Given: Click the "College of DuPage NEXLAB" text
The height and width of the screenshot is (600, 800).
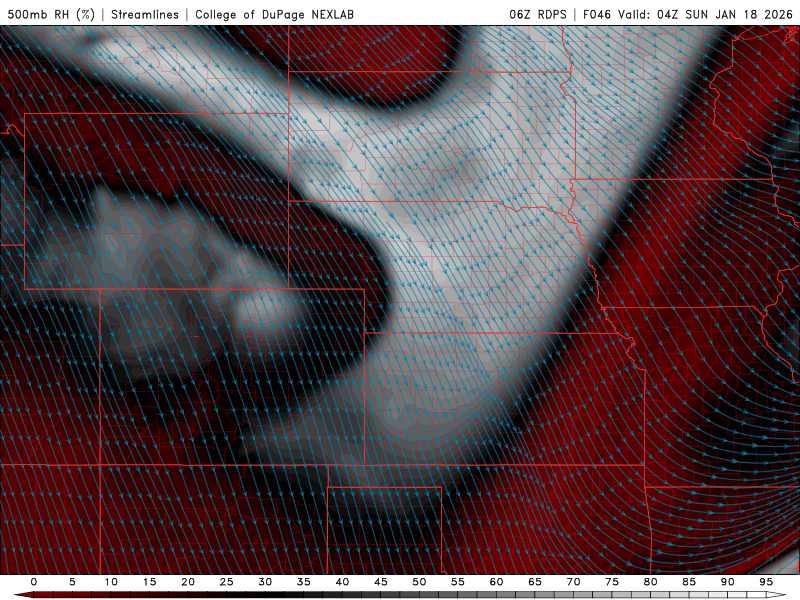Looking at the screenshot, I should click(x=274, y=14).
